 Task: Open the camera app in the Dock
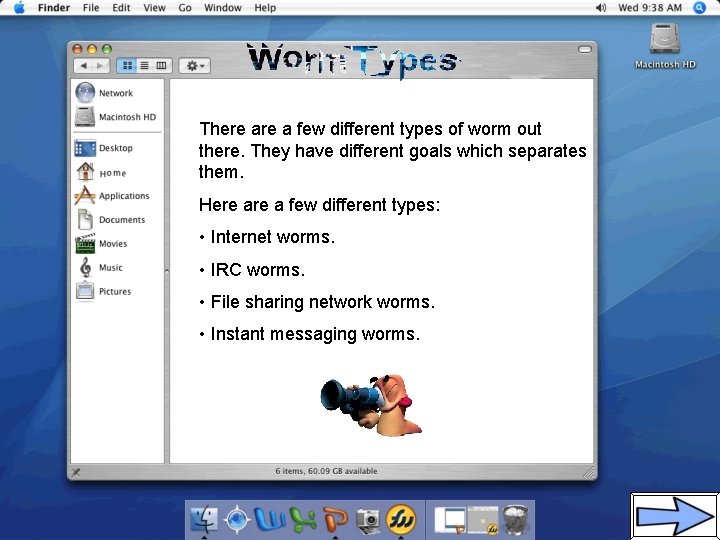point(368,520)
